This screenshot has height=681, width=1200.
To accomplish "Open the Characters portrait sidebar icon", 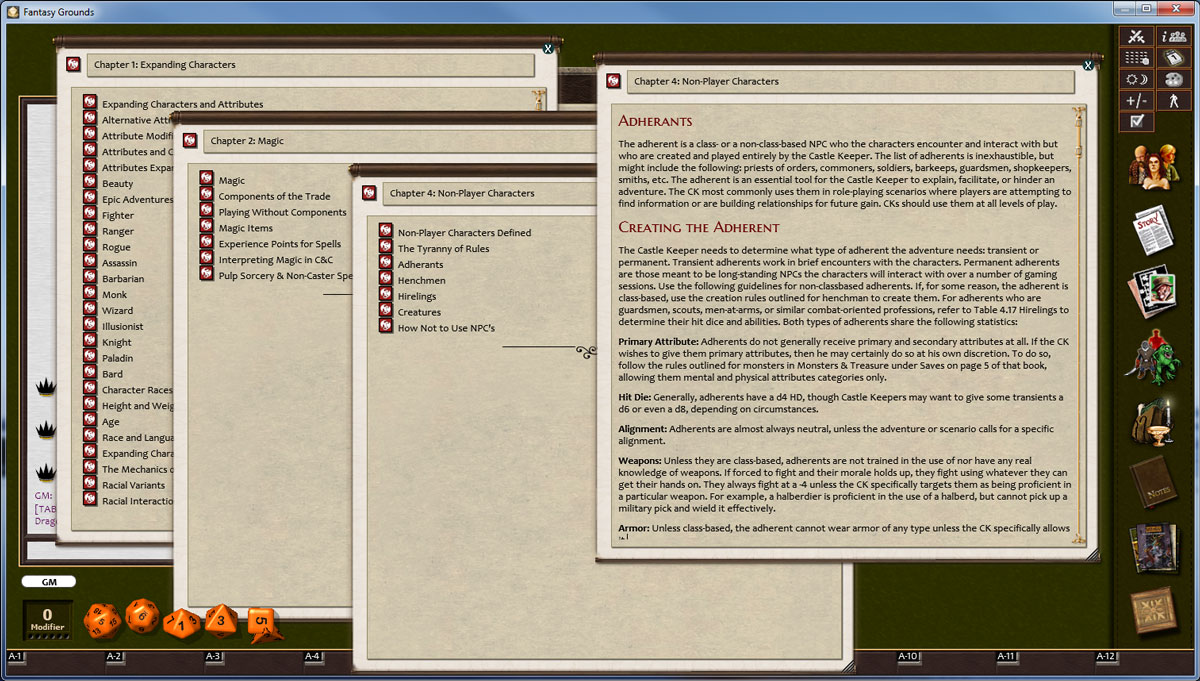I will coord(1154,167).
